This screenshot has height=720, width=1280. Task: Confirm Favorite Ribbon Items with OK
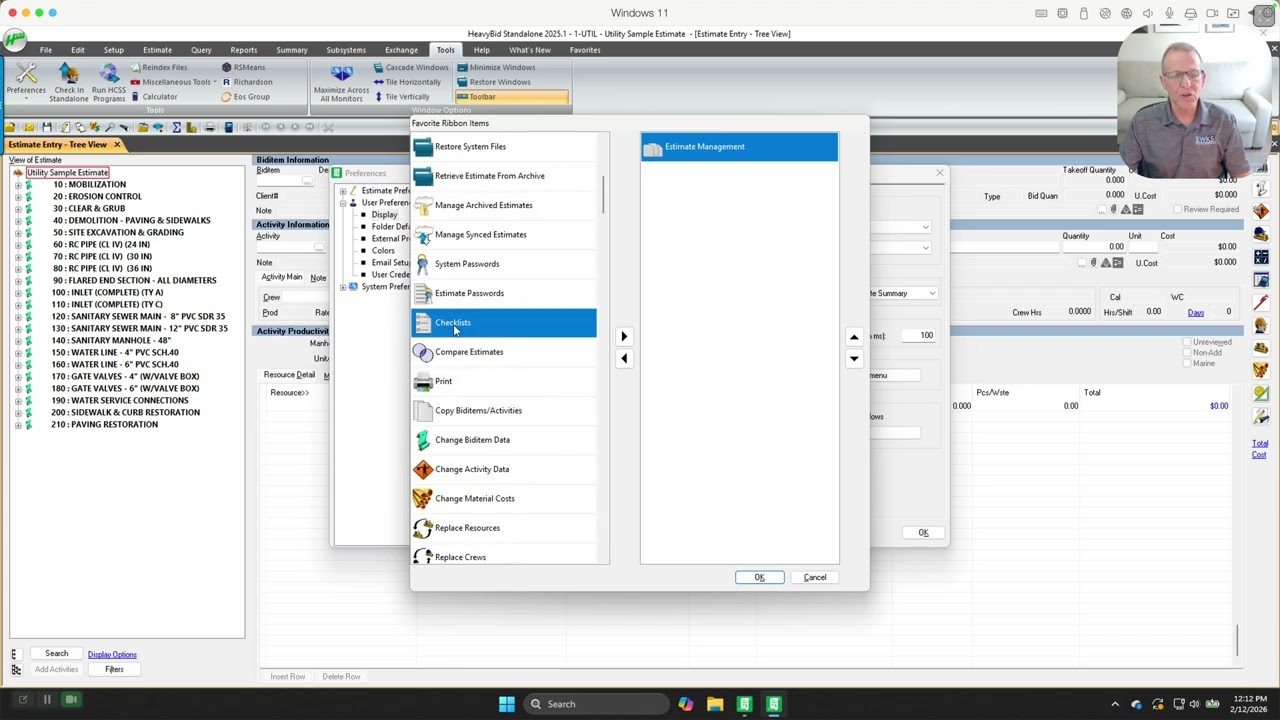point(760,577)
